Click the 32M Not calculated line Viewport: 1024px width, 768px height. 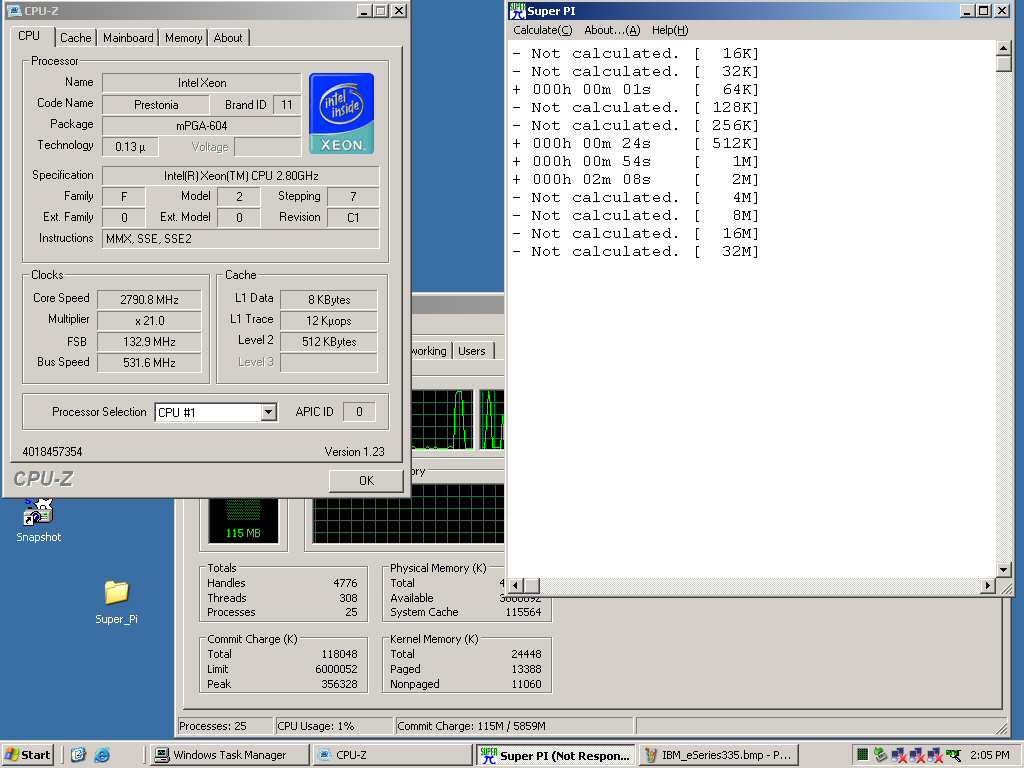[x=635, y=251]
